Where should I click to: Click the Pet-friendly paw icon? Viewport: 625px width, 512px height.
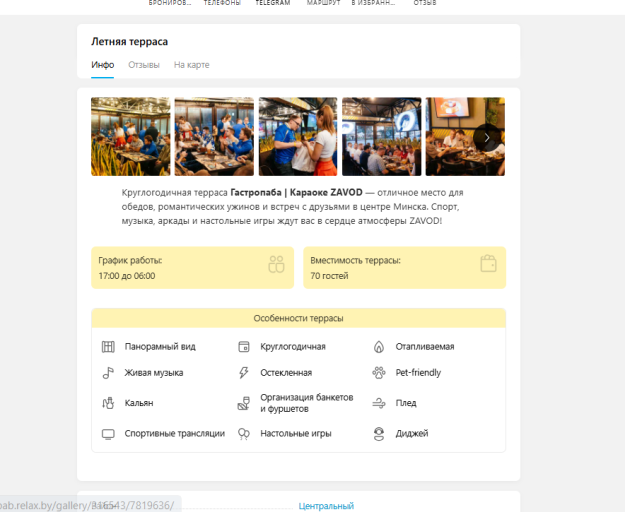pyautogui.click(x=379, y=373)
